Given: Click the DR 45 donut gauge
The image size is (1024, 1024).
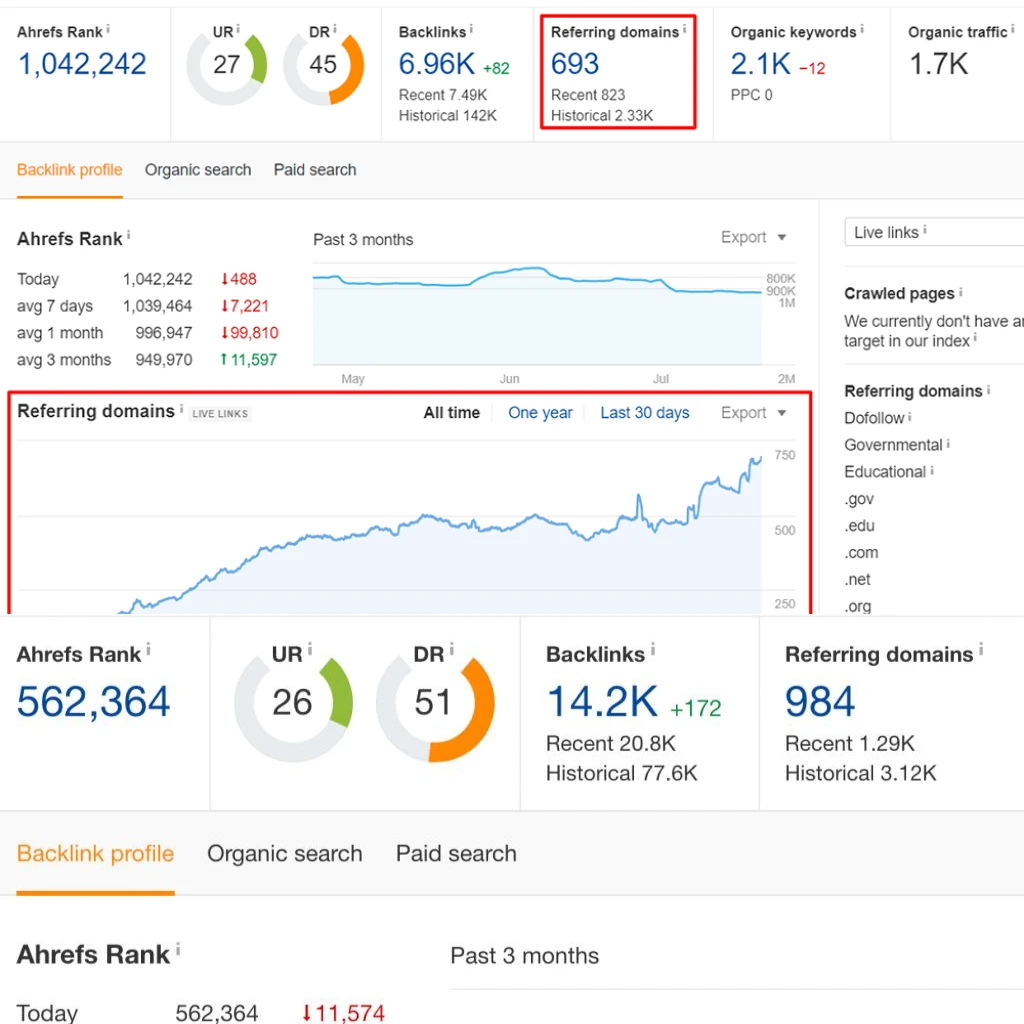Looking at the screenshot, I should pos(323,65).
